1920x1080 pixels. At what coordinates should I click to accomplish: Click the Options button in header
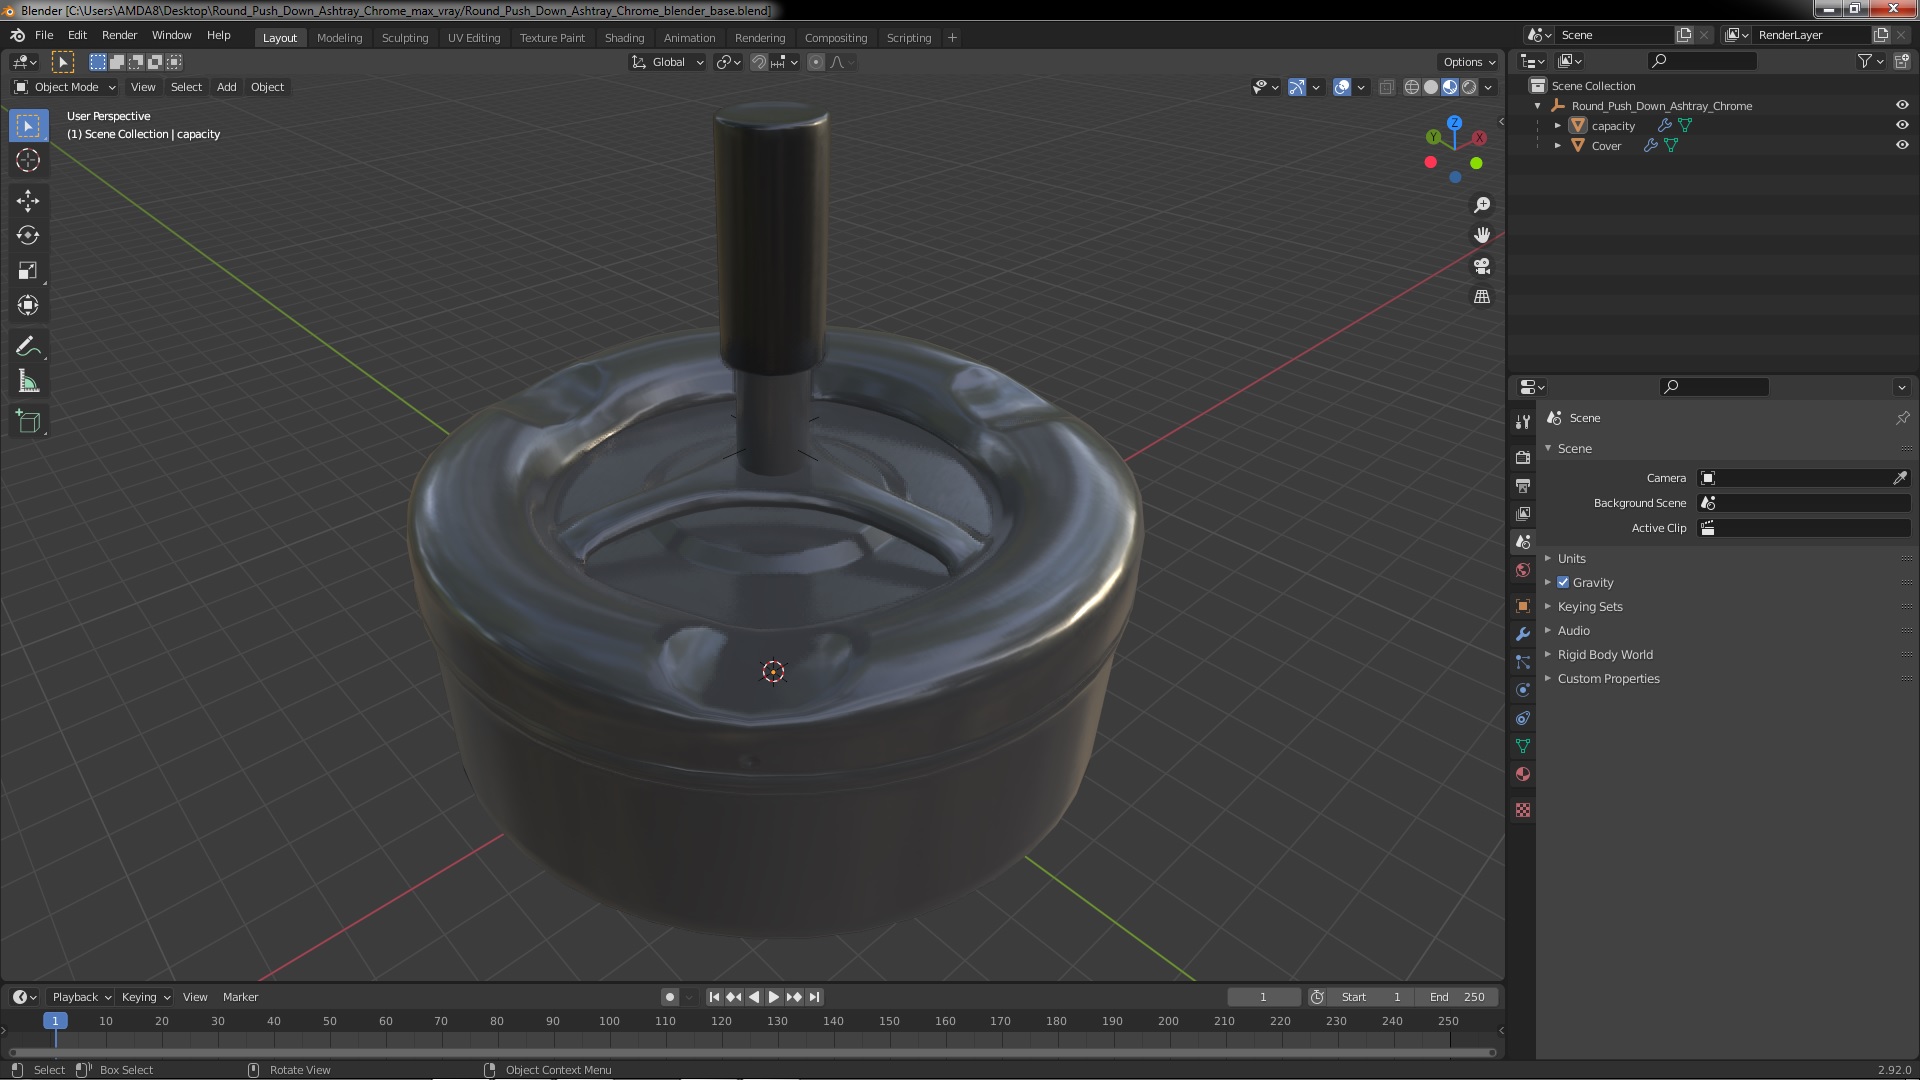[1468, 62]
